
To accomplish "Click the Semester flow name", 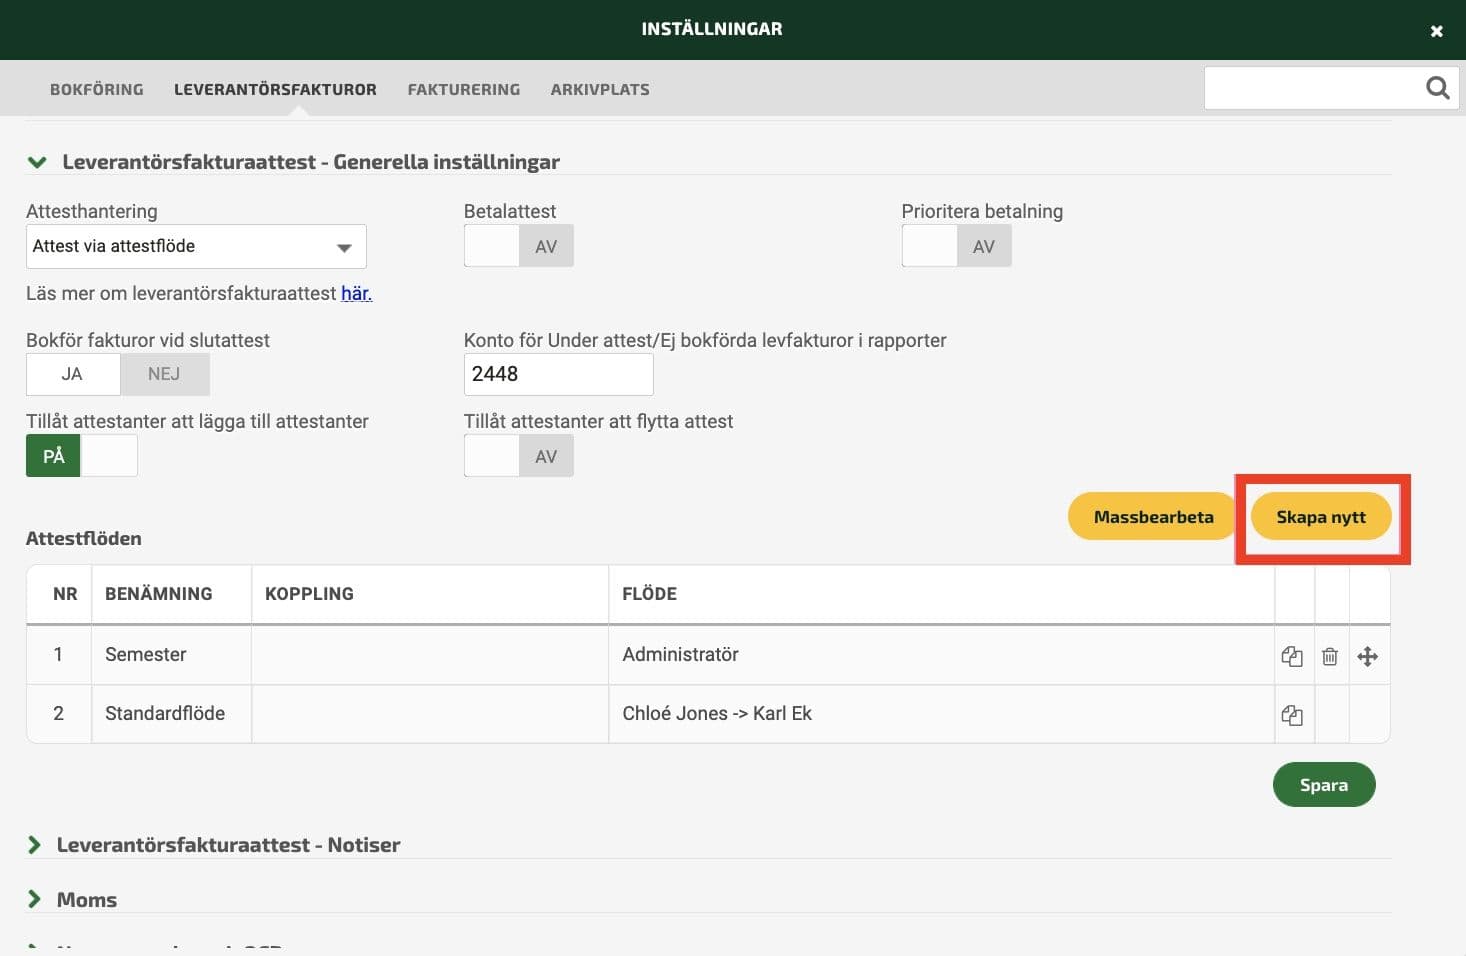I will pos(146,654).
